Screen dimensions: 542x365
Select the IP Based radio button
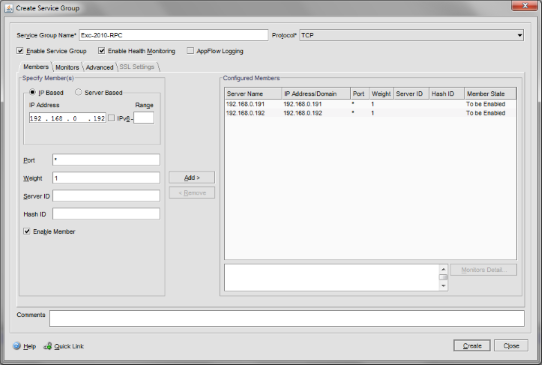pos(32,92)
